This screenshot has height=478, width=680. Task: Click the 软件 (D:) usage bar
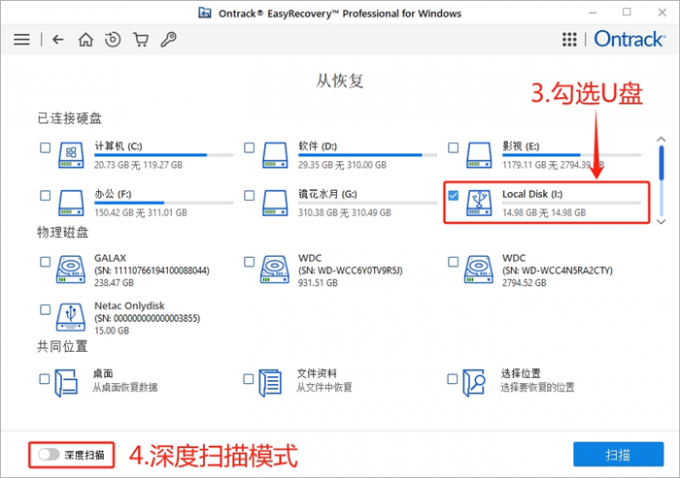[367, 155]
